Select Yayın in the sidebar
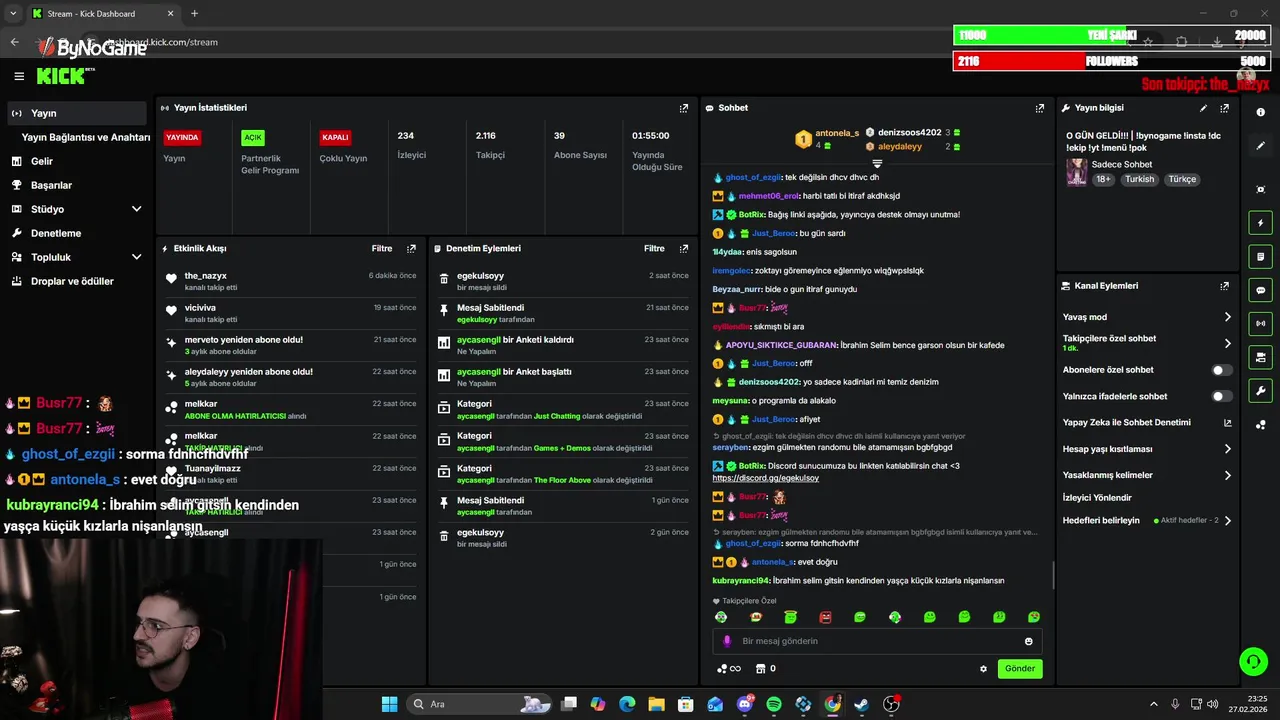Screen dimensions: 1280x720 tap(76, 113)
